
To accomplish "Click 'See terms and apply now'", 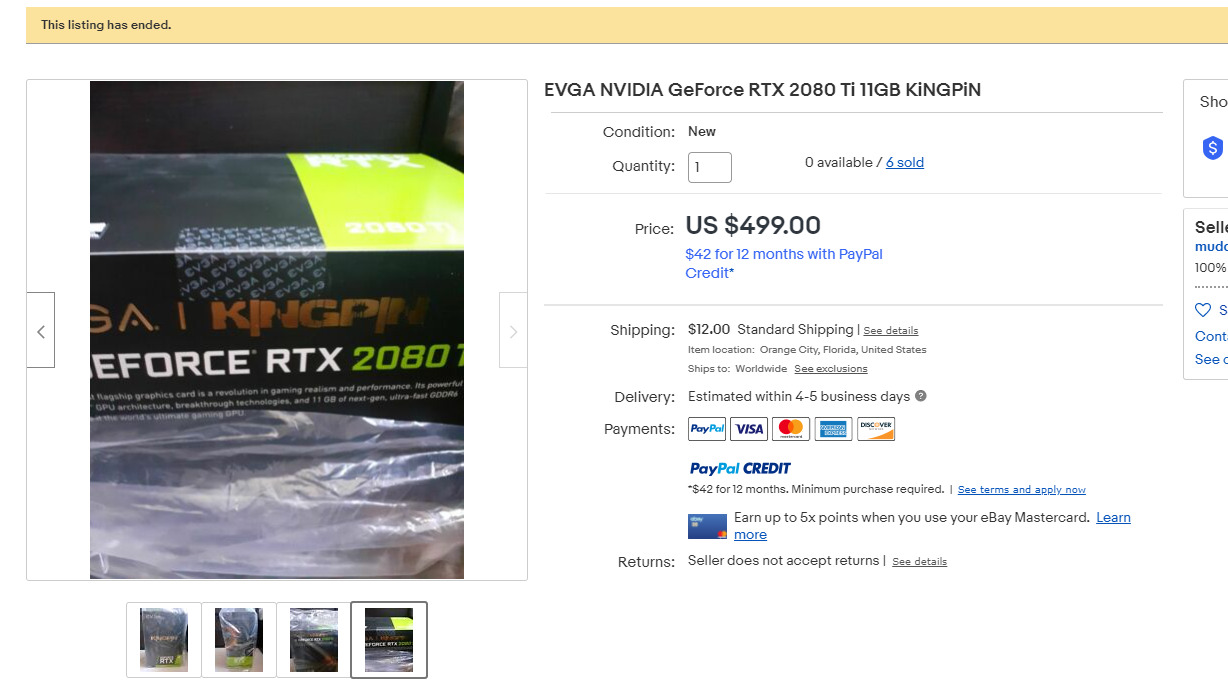I will pyautogui.click(x=1022, y=490).
